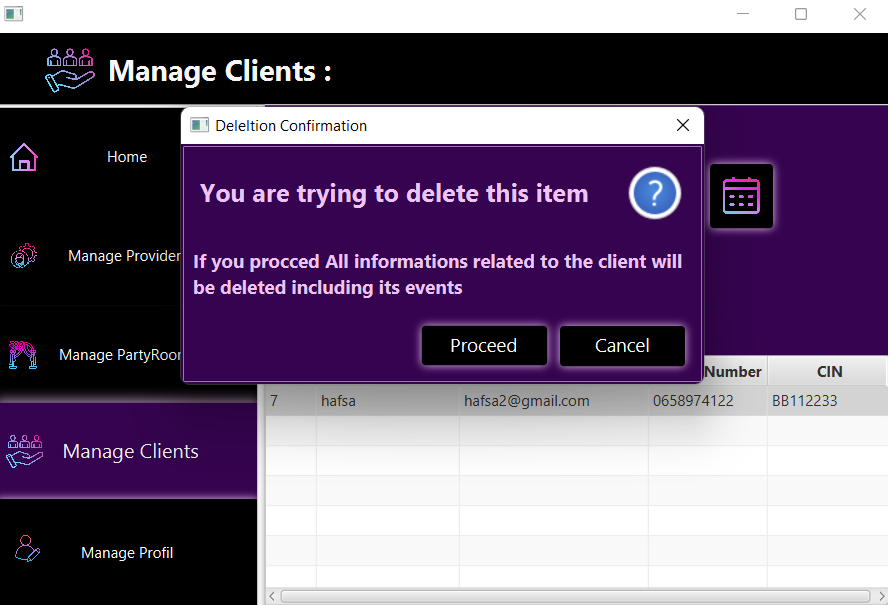Screen dimensions: 888x605
Task: Click the Proceed button in deletion dialog
Action: tap(484, 346)
